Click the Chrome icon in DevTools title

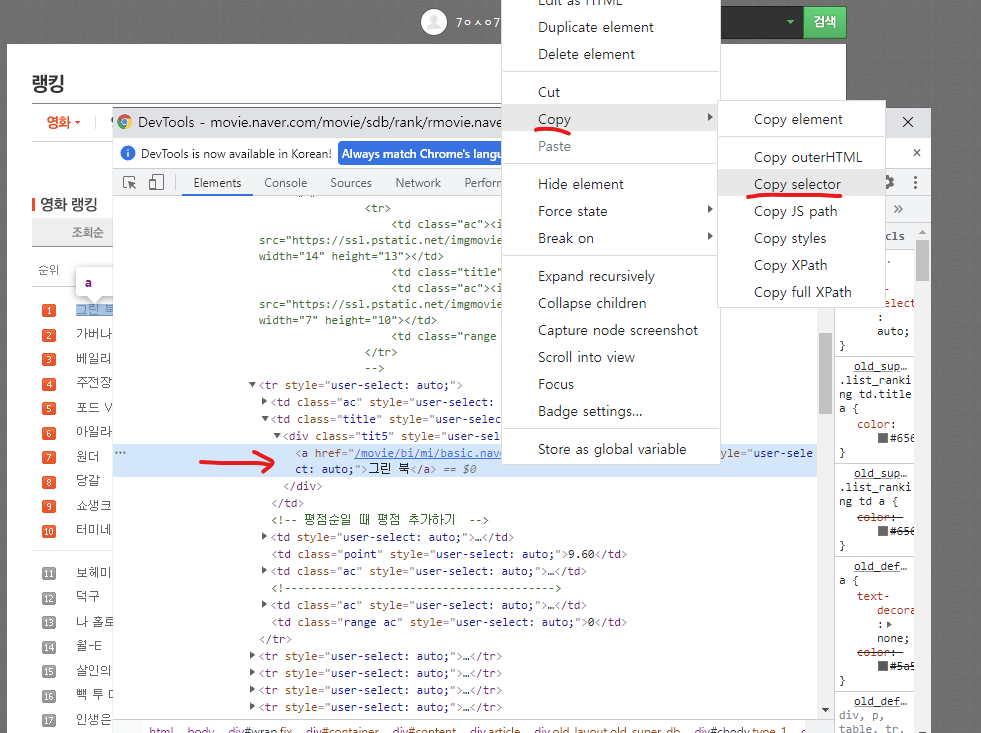(125, 122)
